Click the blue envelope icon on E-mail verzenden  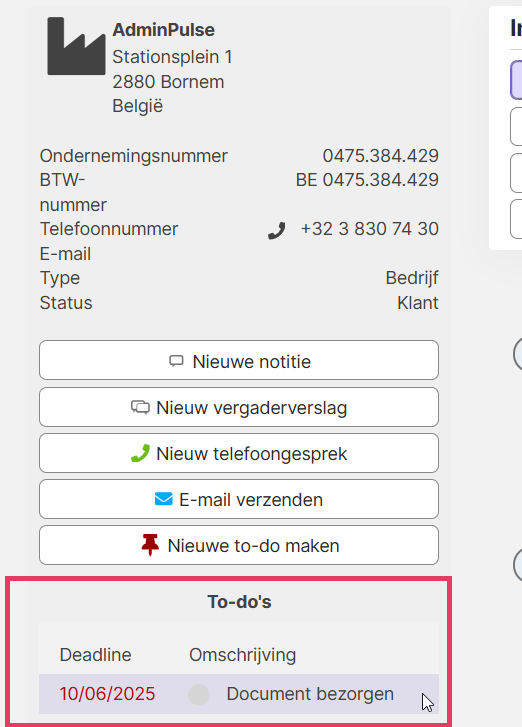tap(164, 499)
